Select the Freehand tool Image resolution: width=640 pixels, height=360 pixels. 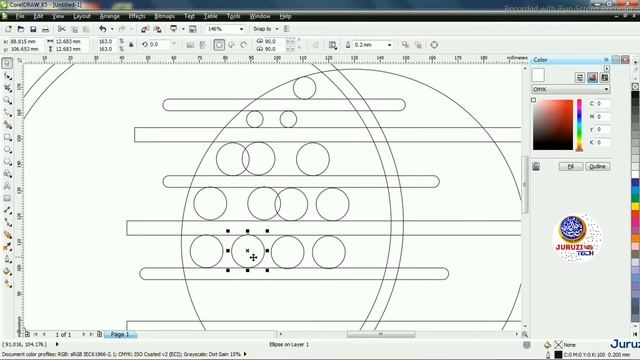pos(7,113)
